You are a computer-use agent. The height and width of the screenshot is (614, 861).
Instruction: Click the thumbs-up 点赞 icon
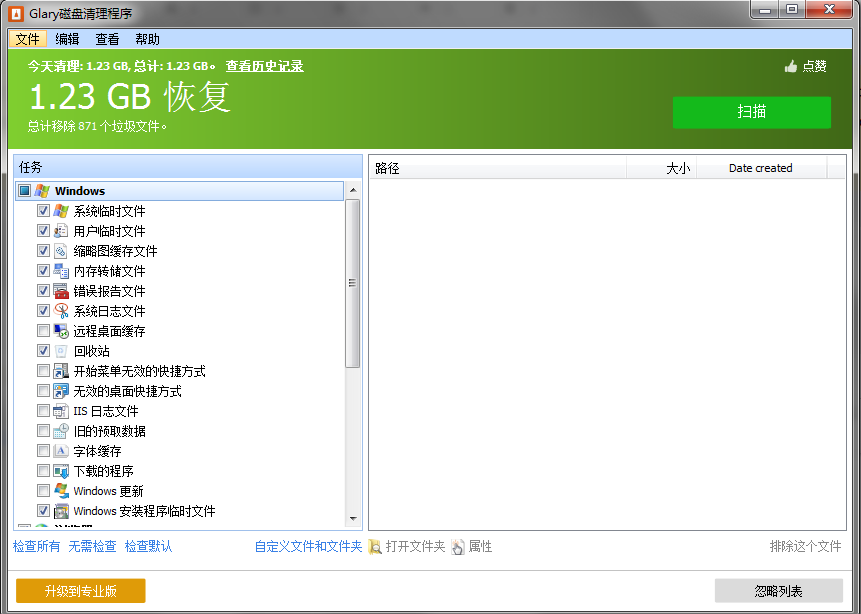[791, 66]
